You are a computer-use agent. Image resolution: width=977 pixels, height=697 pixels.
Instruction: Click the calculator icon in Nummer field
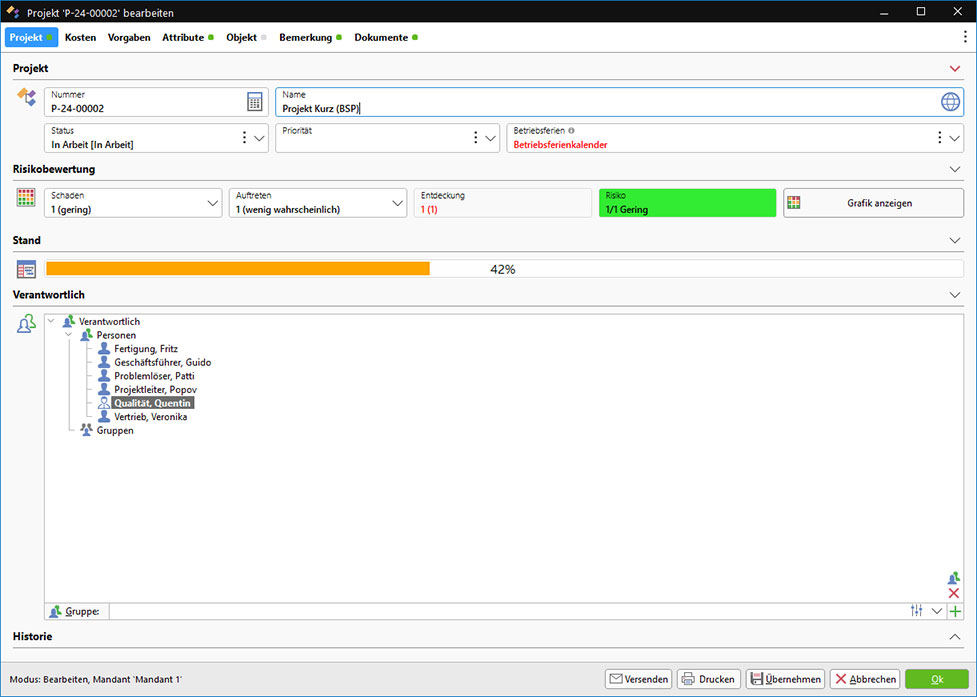click(x=255, y=102)
